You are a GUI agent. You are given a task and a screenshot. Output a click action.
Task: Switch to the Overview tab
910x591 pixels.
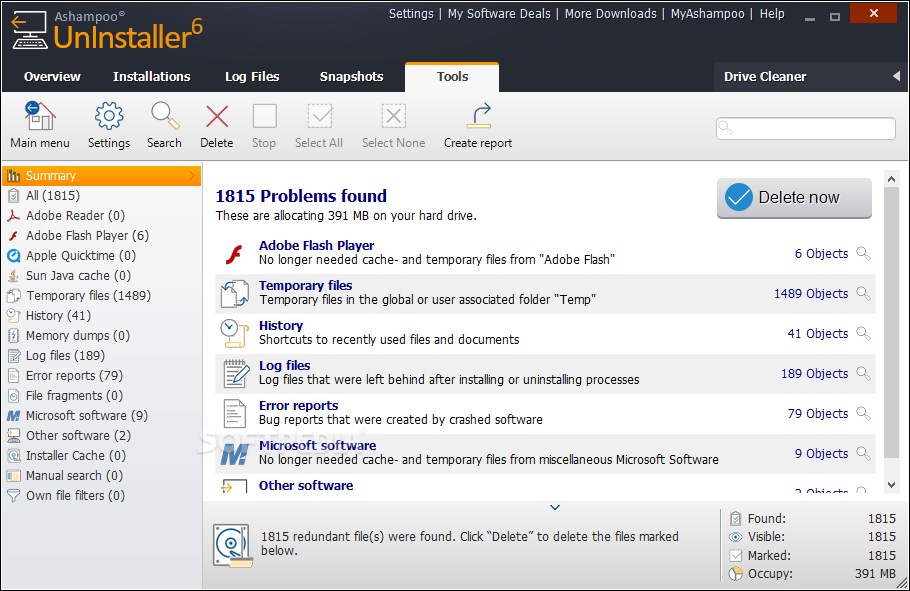[x=52, y=77]
